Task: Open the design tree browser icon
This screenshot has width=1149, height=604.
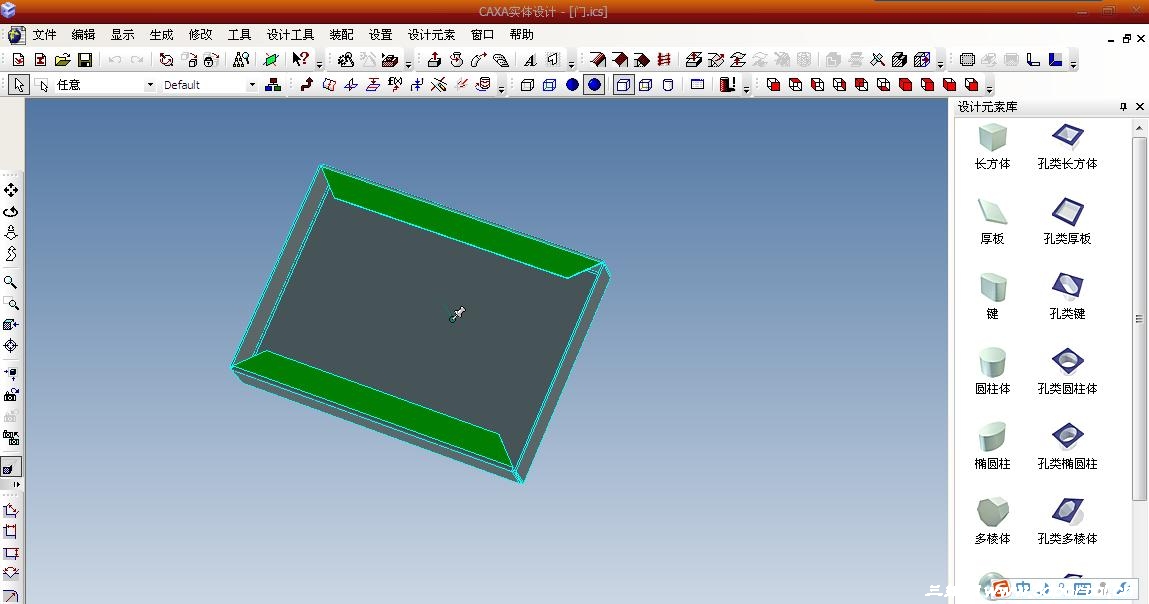Action: click(241, 60)
